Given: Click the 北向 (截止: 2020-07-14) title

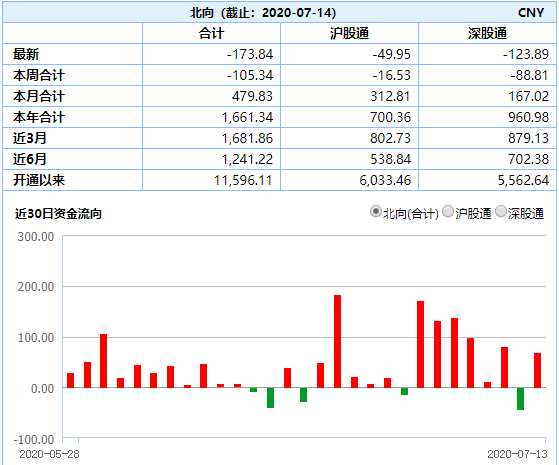Looking at the screenshot, I should tap(263, 13).
